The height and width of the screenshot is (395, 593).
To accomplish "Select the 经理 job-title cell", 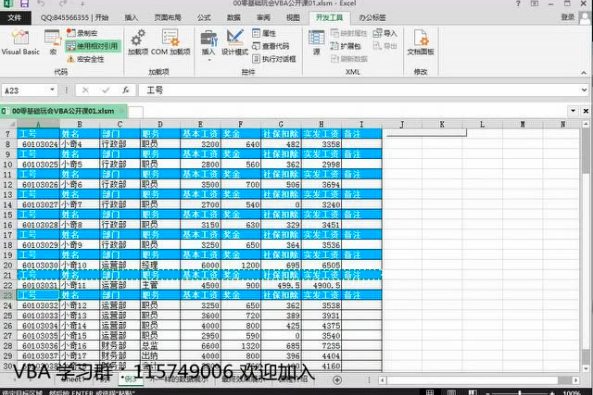I will [x=160, y=265].
